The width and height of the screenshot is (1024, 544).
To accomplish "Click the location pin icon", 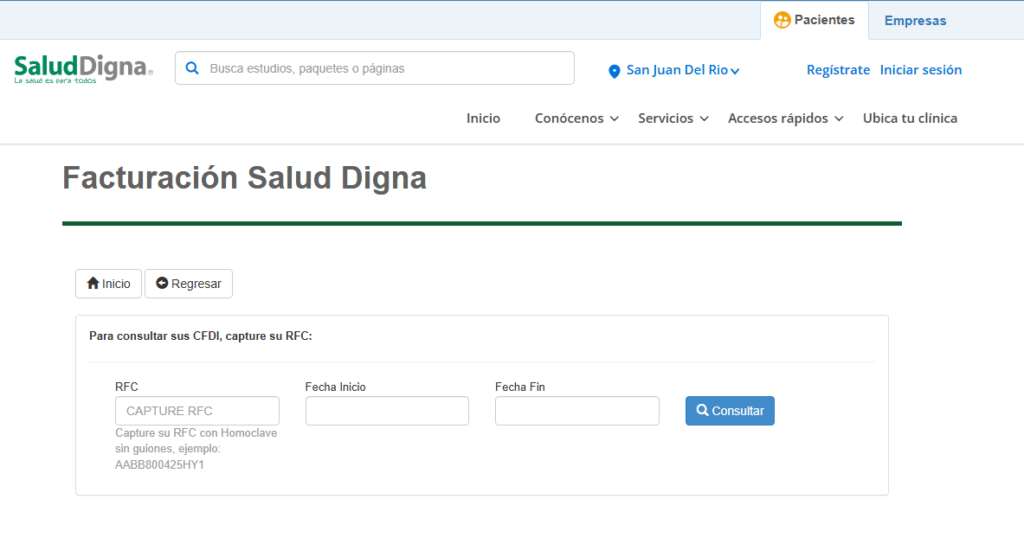I will pos(614,71).
